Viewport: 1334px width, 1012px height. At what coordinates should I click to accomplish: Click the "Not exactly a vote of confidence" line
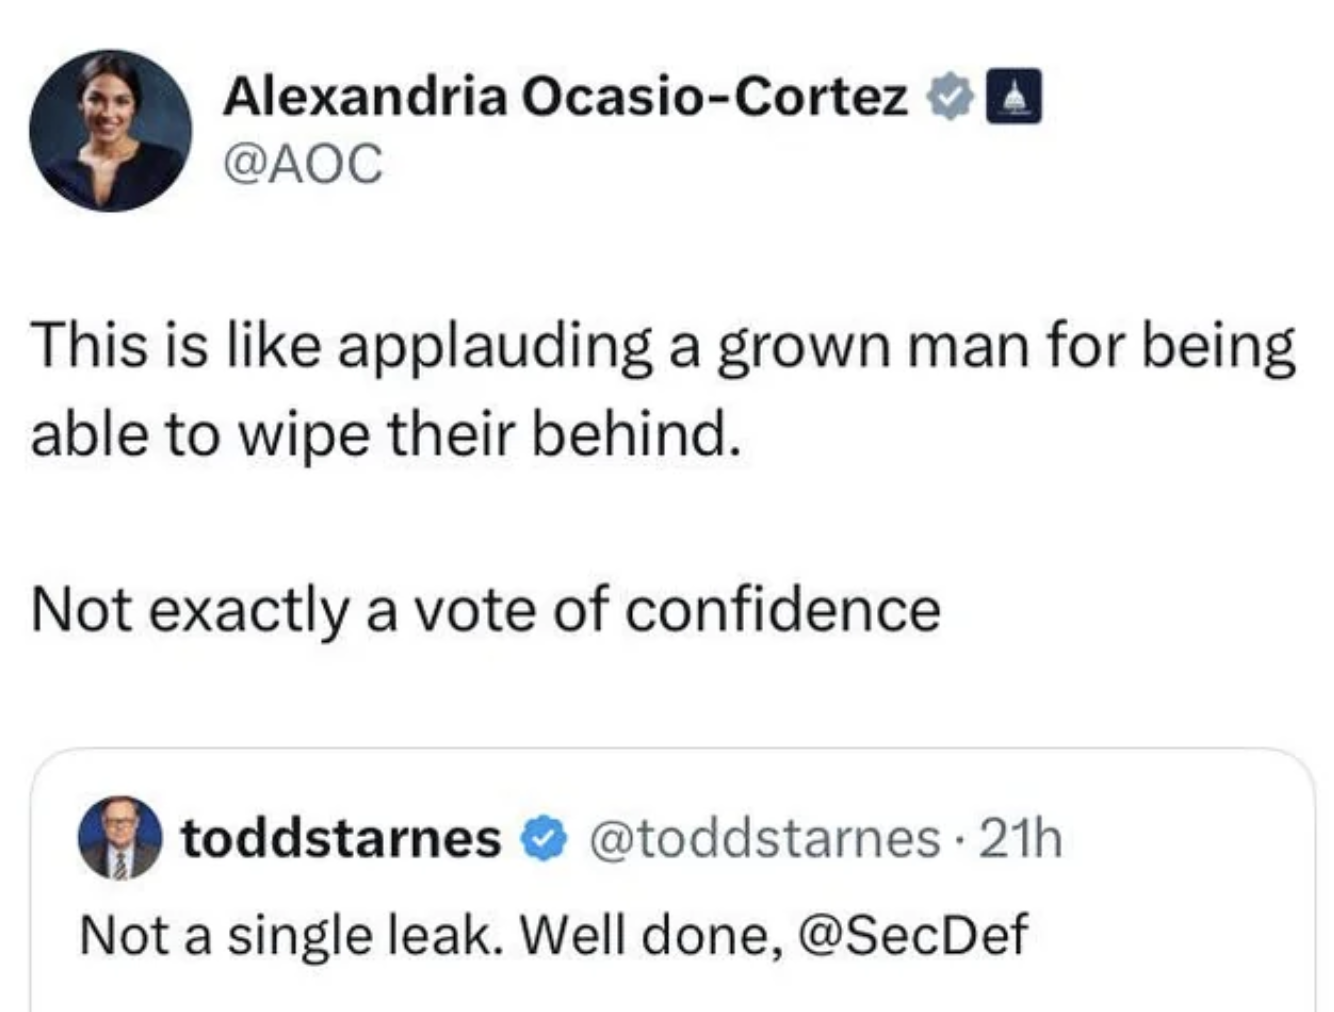[485, 610]
